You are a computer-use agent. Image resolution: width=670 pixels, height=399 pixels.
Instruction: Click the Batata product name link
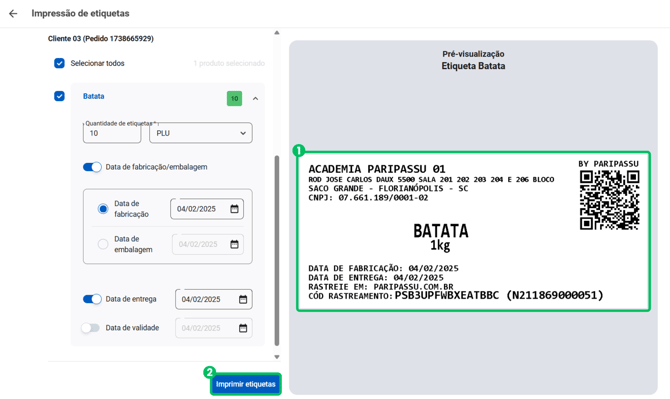[x=94, y=96]
